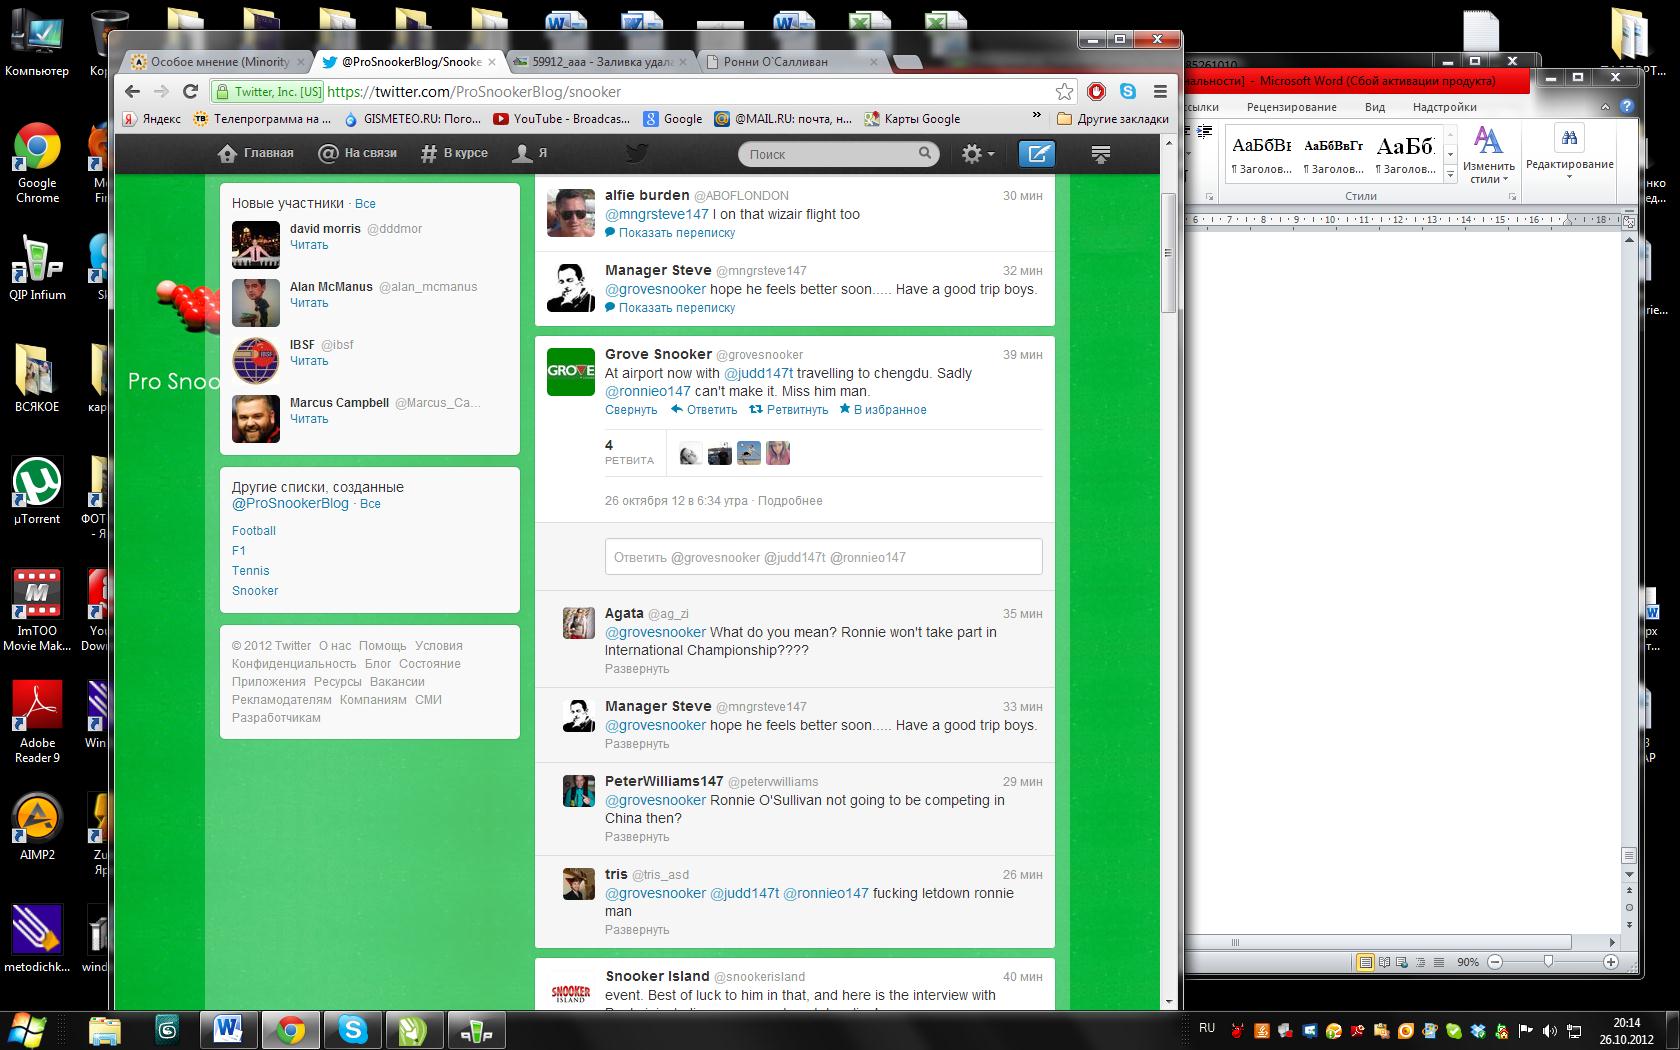This screenshot has height=1050, width=1680.
Task: Reply to Grove Snooker via Ответить
Action: 704,410
